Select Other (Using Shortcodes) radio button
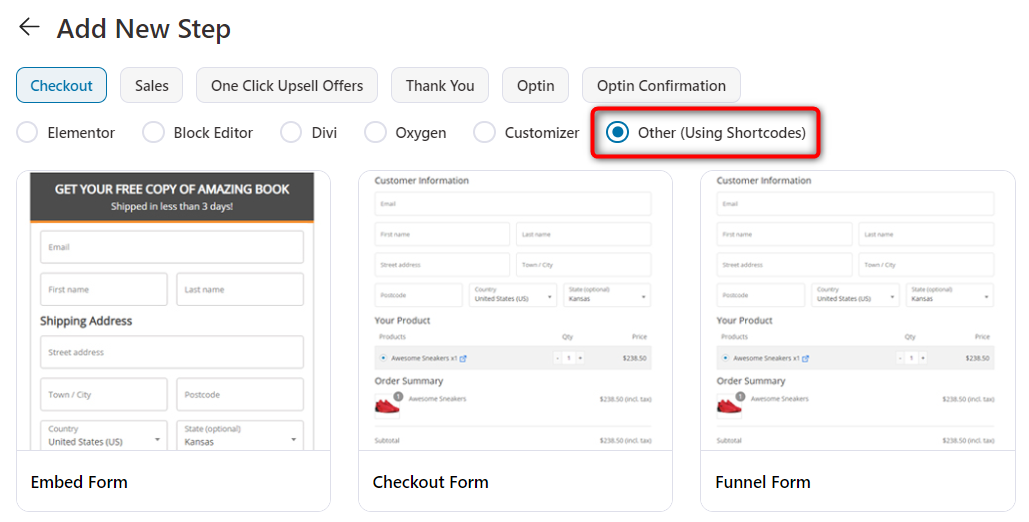Image resolution: width=1029 pixels, height=522 pixels. click(618, 132)
